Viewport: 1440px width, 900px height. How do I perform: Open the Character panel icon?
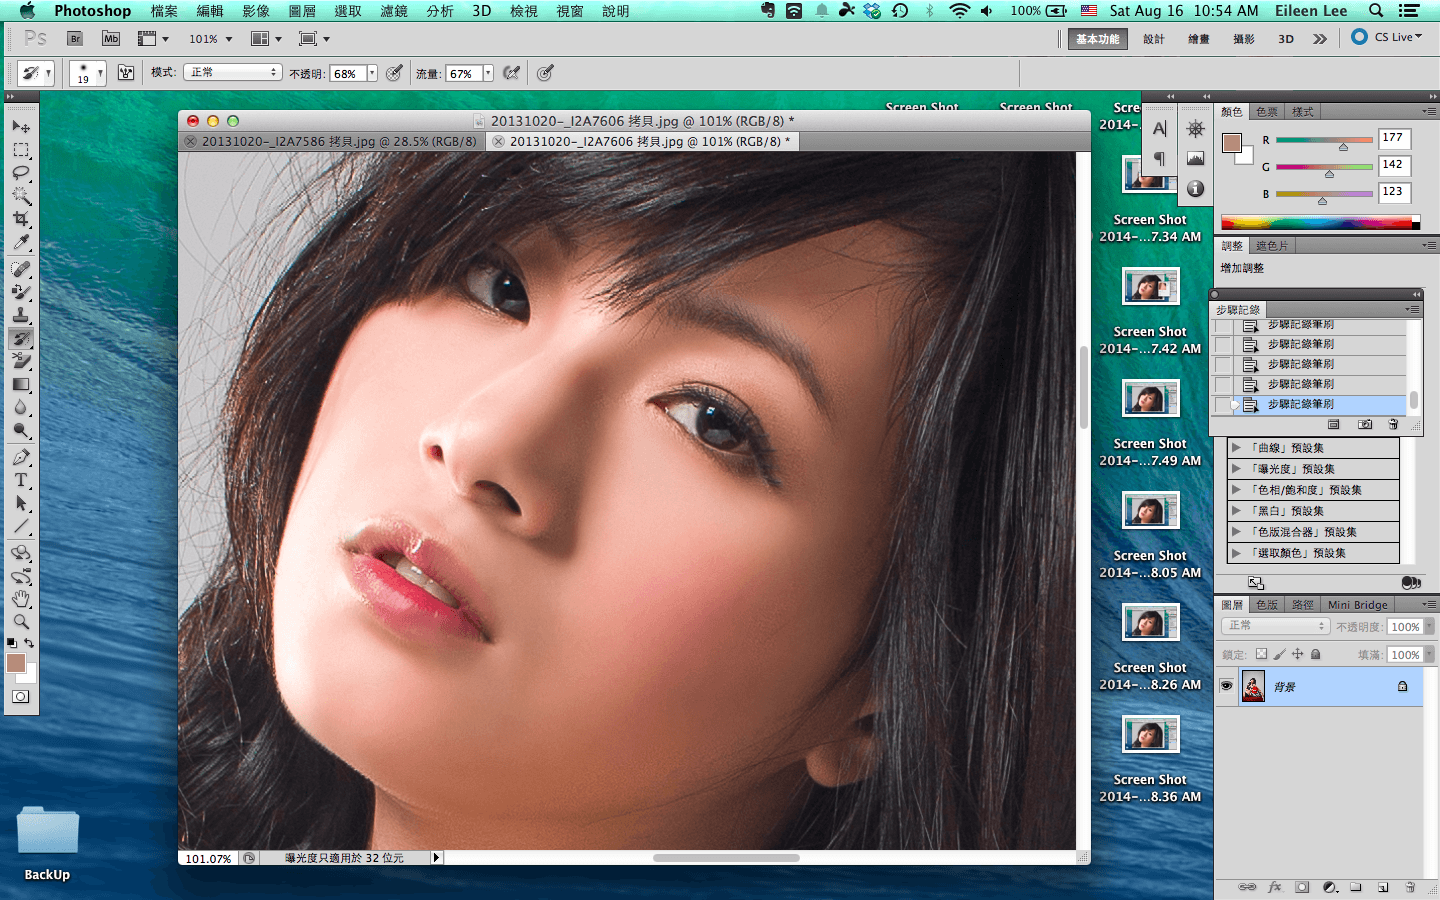click(x=1160, y=129)
